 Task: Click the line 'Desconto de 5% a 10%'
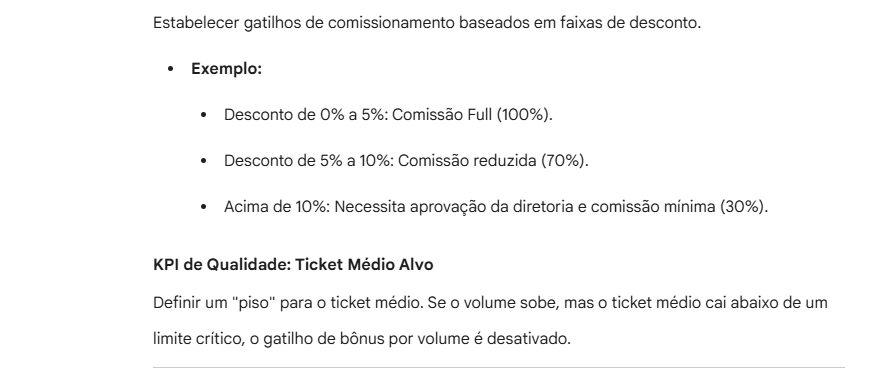coord(406,161)
